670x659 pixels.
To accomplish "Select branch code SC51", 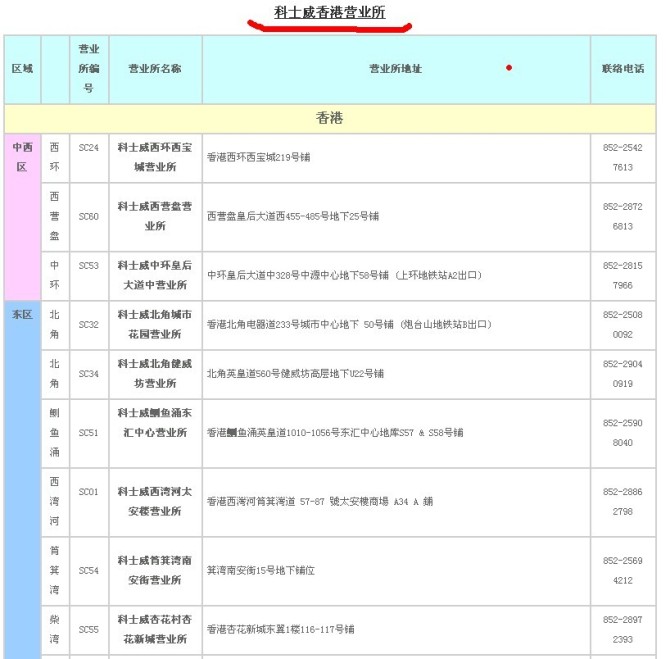I will point(89,433).
